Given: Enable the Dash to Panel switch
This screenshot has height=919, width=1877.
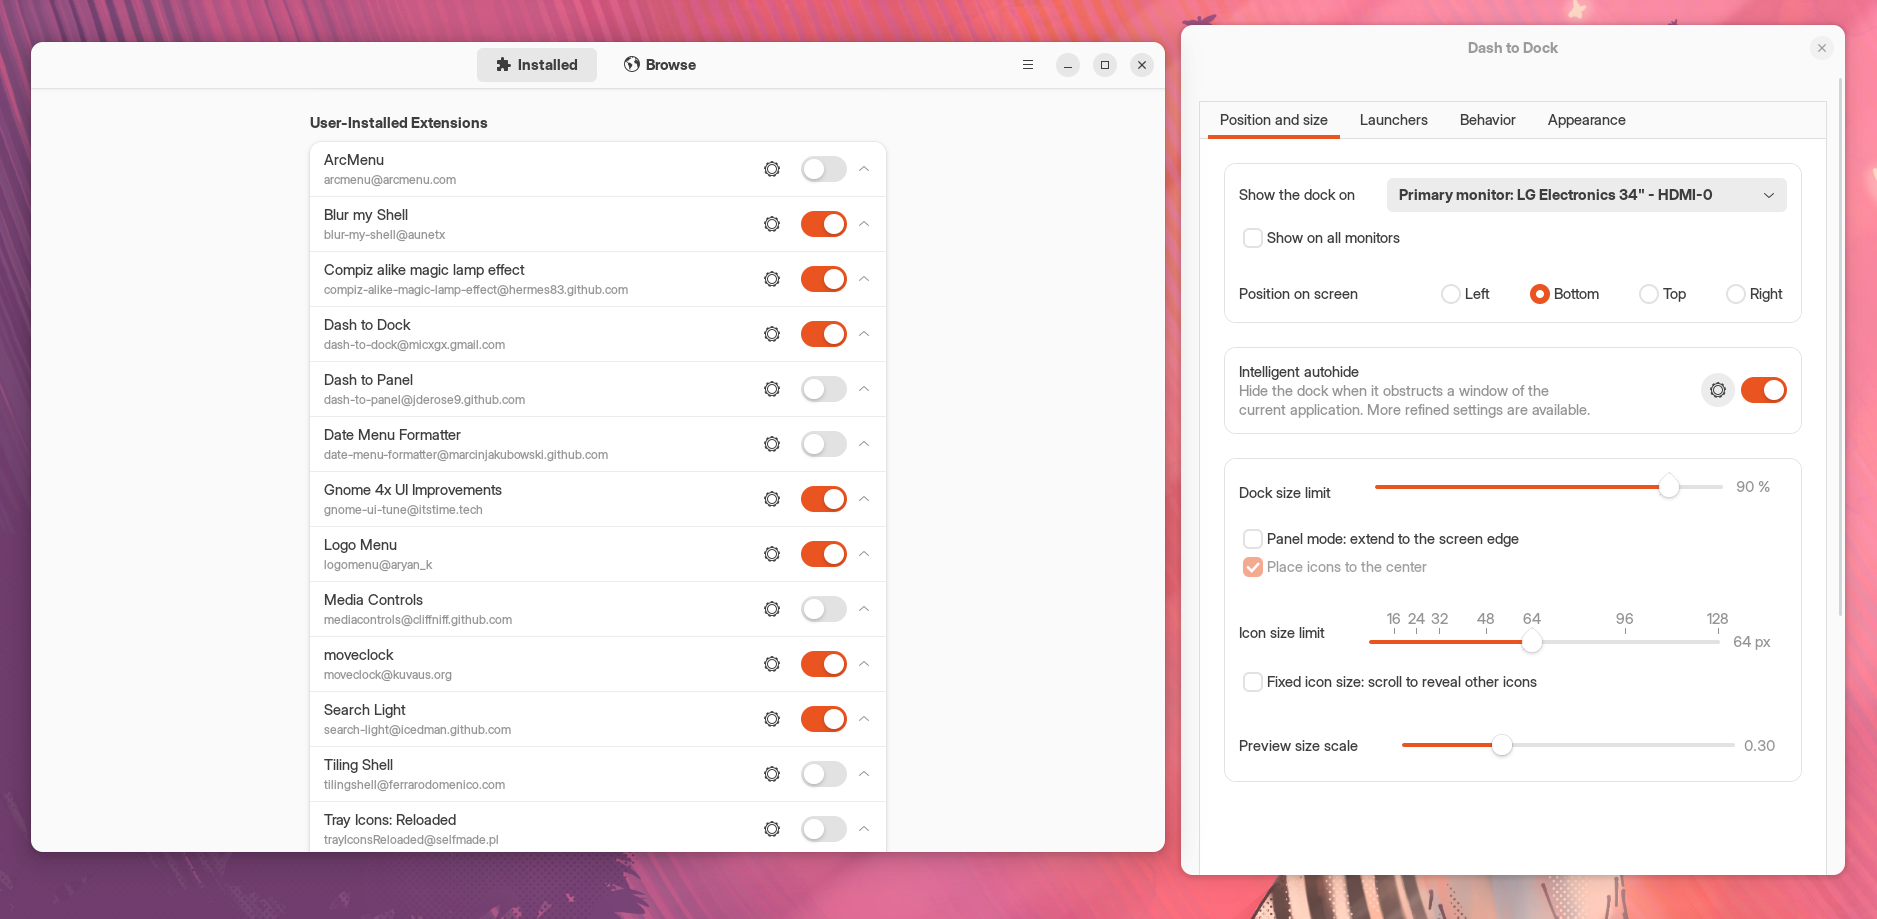Looking at the screenshot, I should [824, 389].
